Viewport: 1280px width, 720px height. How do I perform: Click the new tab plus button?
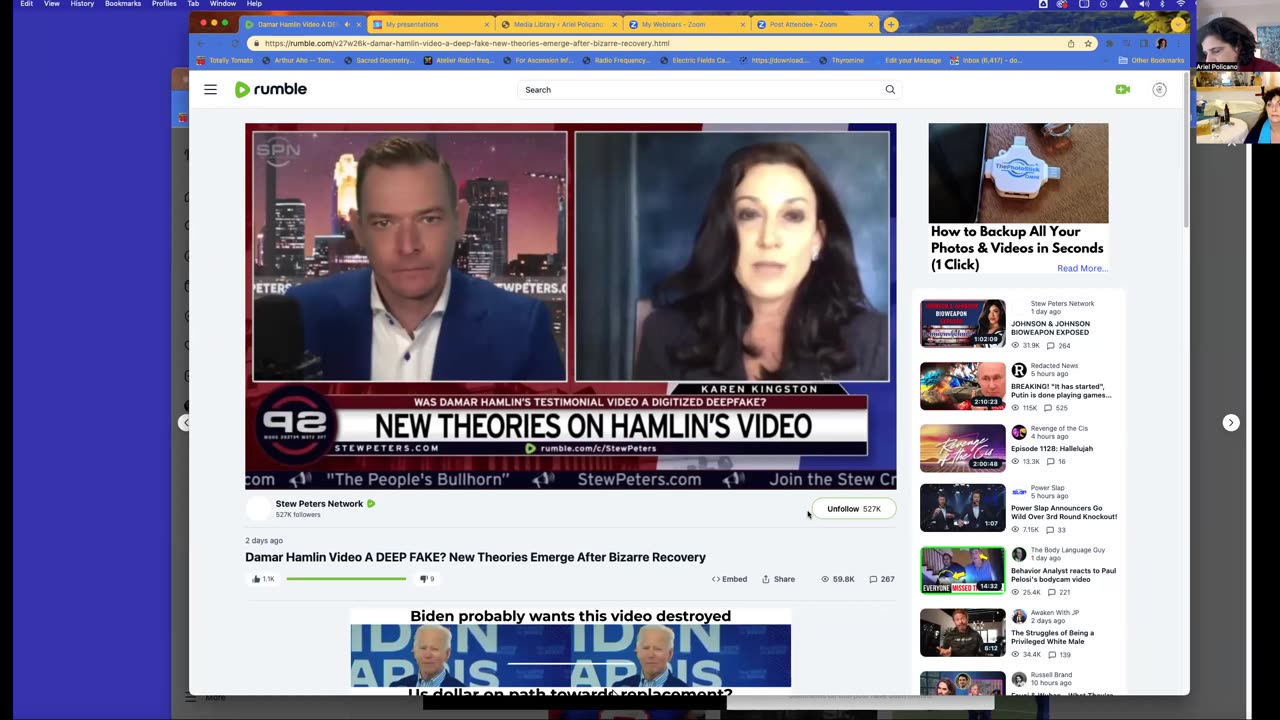[x=890, y=24]
